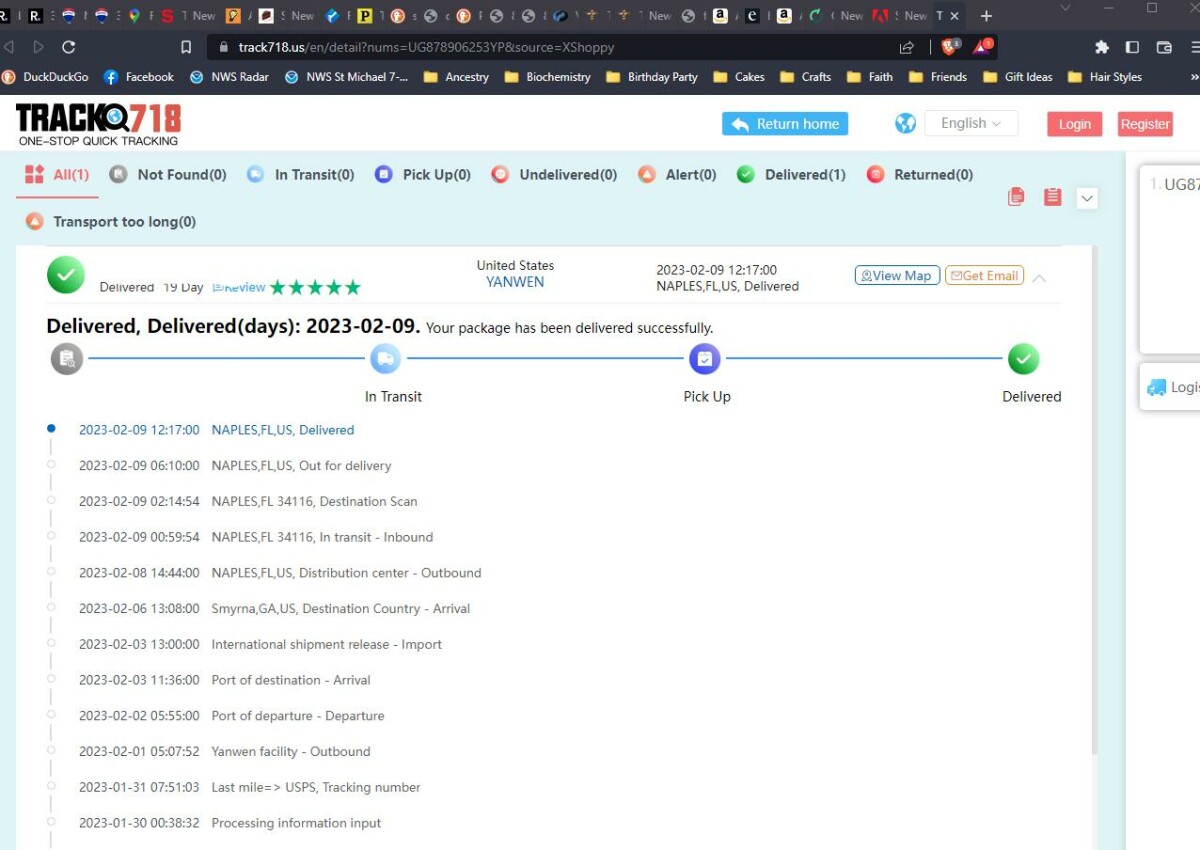The width and height of the screenshot is (1200, 850).
Task: Select the Delivered(1) filter tab
Action: point(791,175)
